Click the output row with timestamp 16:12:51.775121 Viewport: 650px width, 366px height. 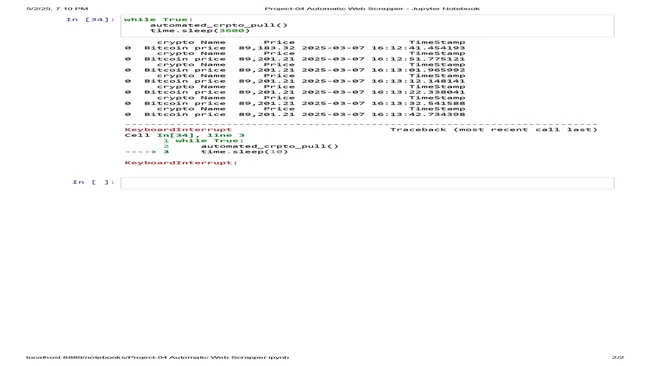pyautogui.click(x=295, y=59)
